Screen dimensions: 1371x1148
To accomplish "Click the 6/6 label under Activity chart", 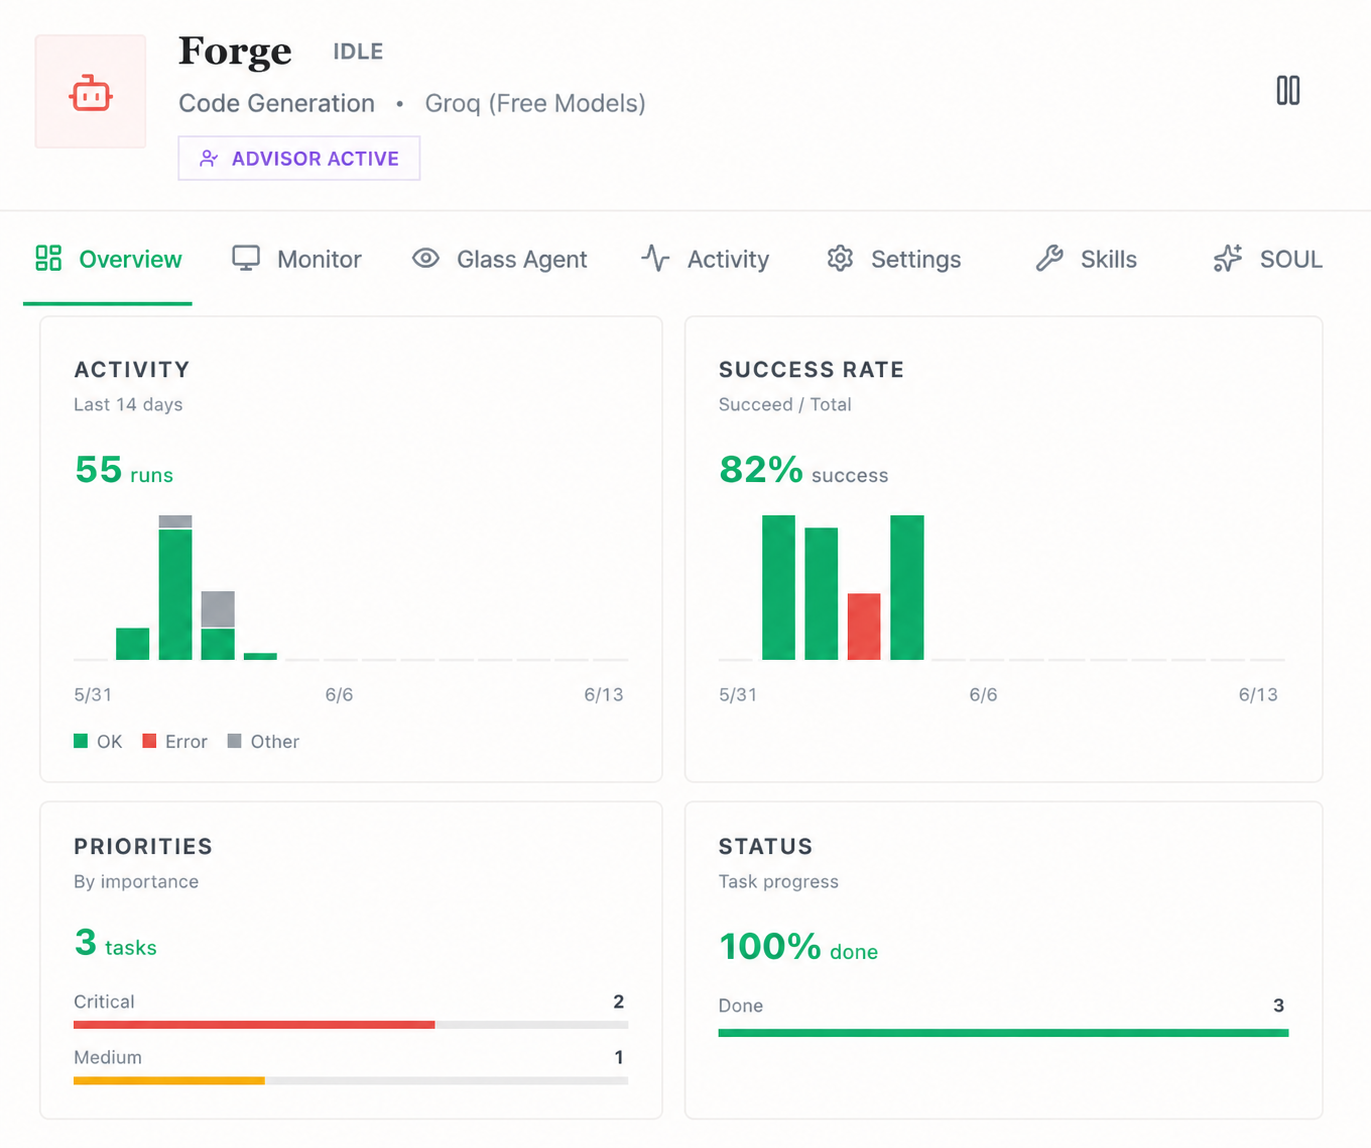I will [339, 694].
